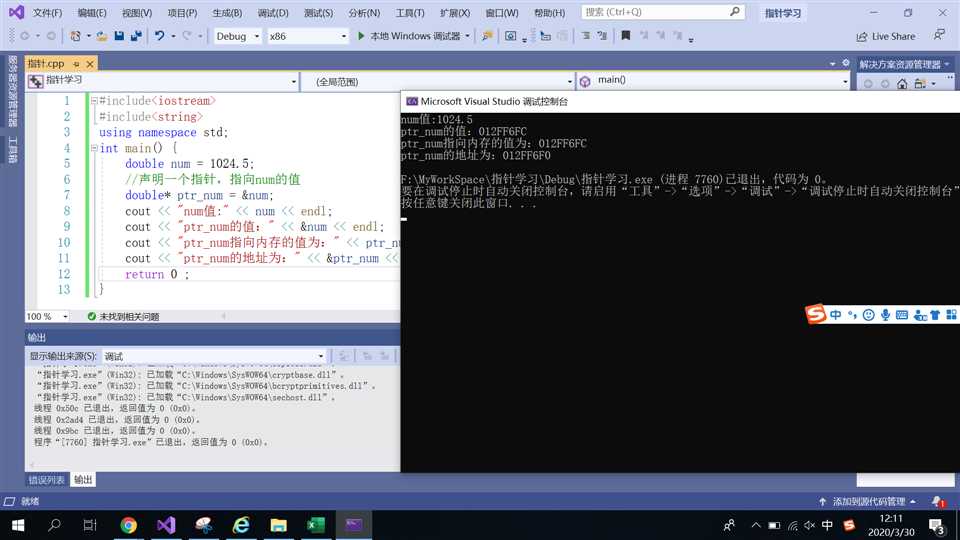This screenshot has height=540, width=960.
Task: Open the 调试(D) menu
Action: point(272,12)
